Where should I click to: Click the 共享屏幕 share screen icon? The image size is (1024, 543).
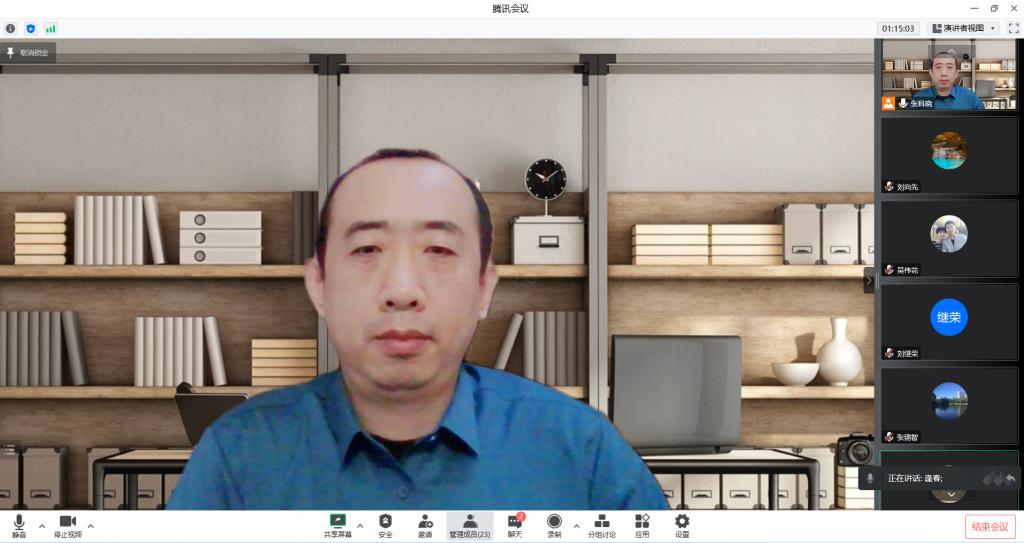point(337,524)
